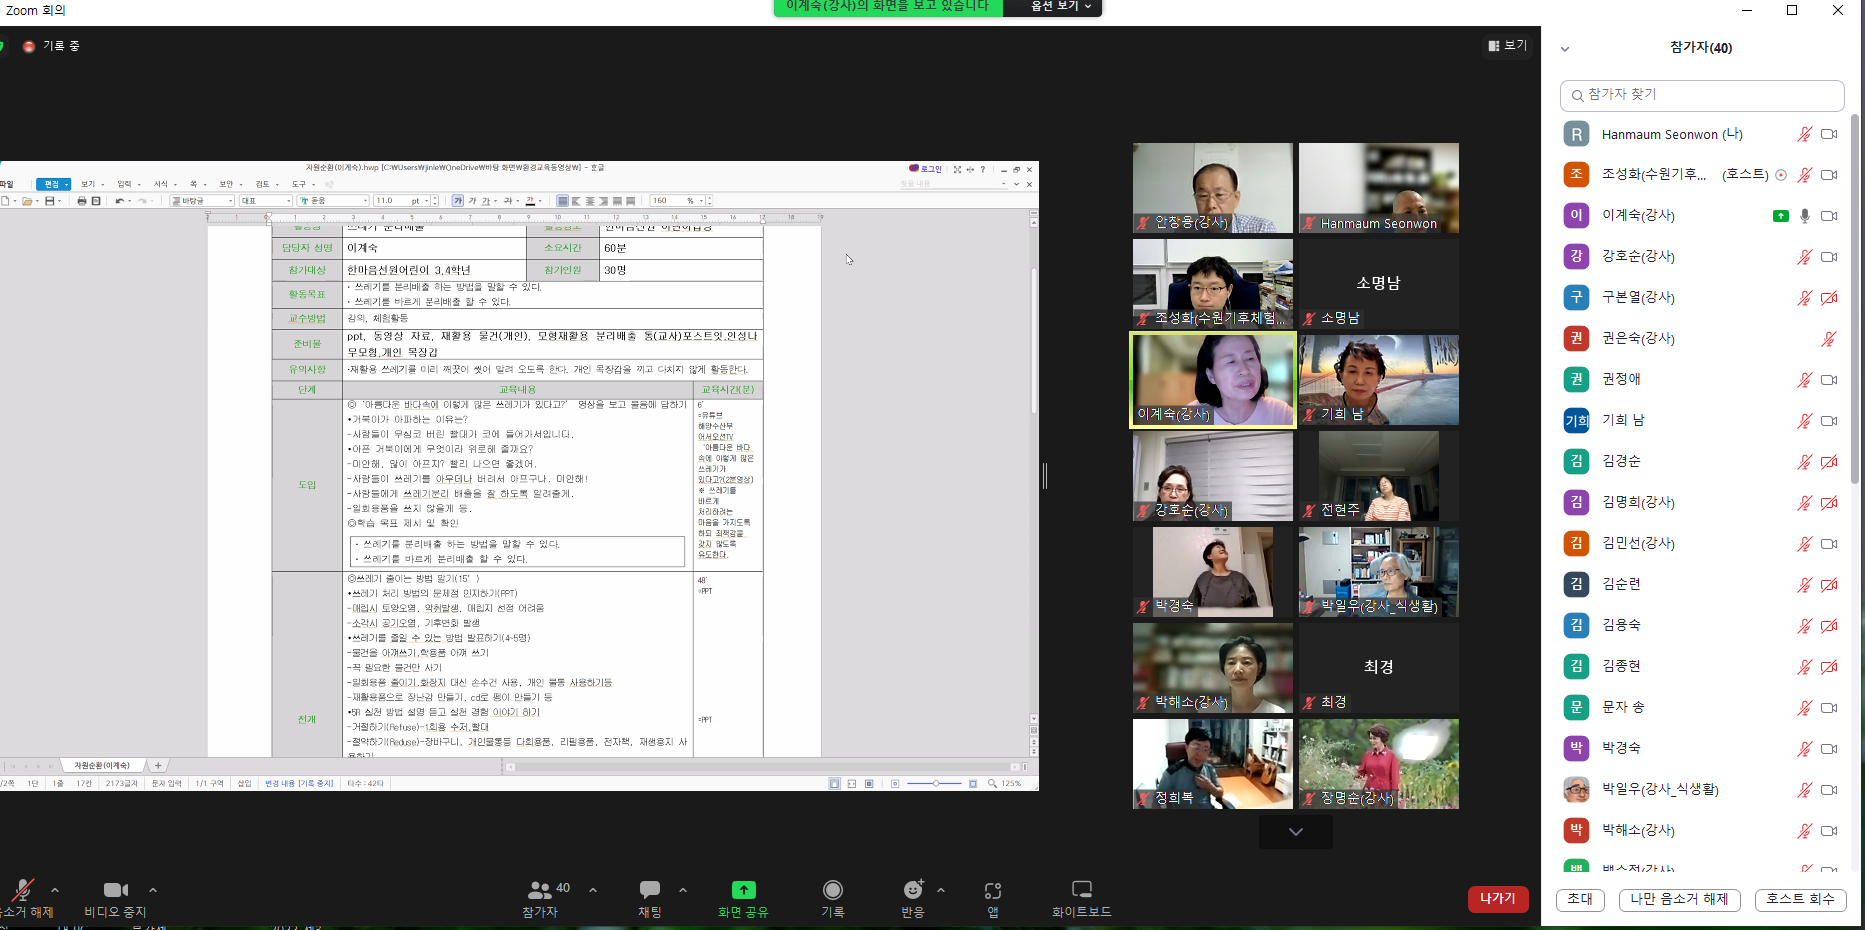Click the 보기 view button in Zoom
Screen dimensions: 1865x930
tap(1507, 46)
